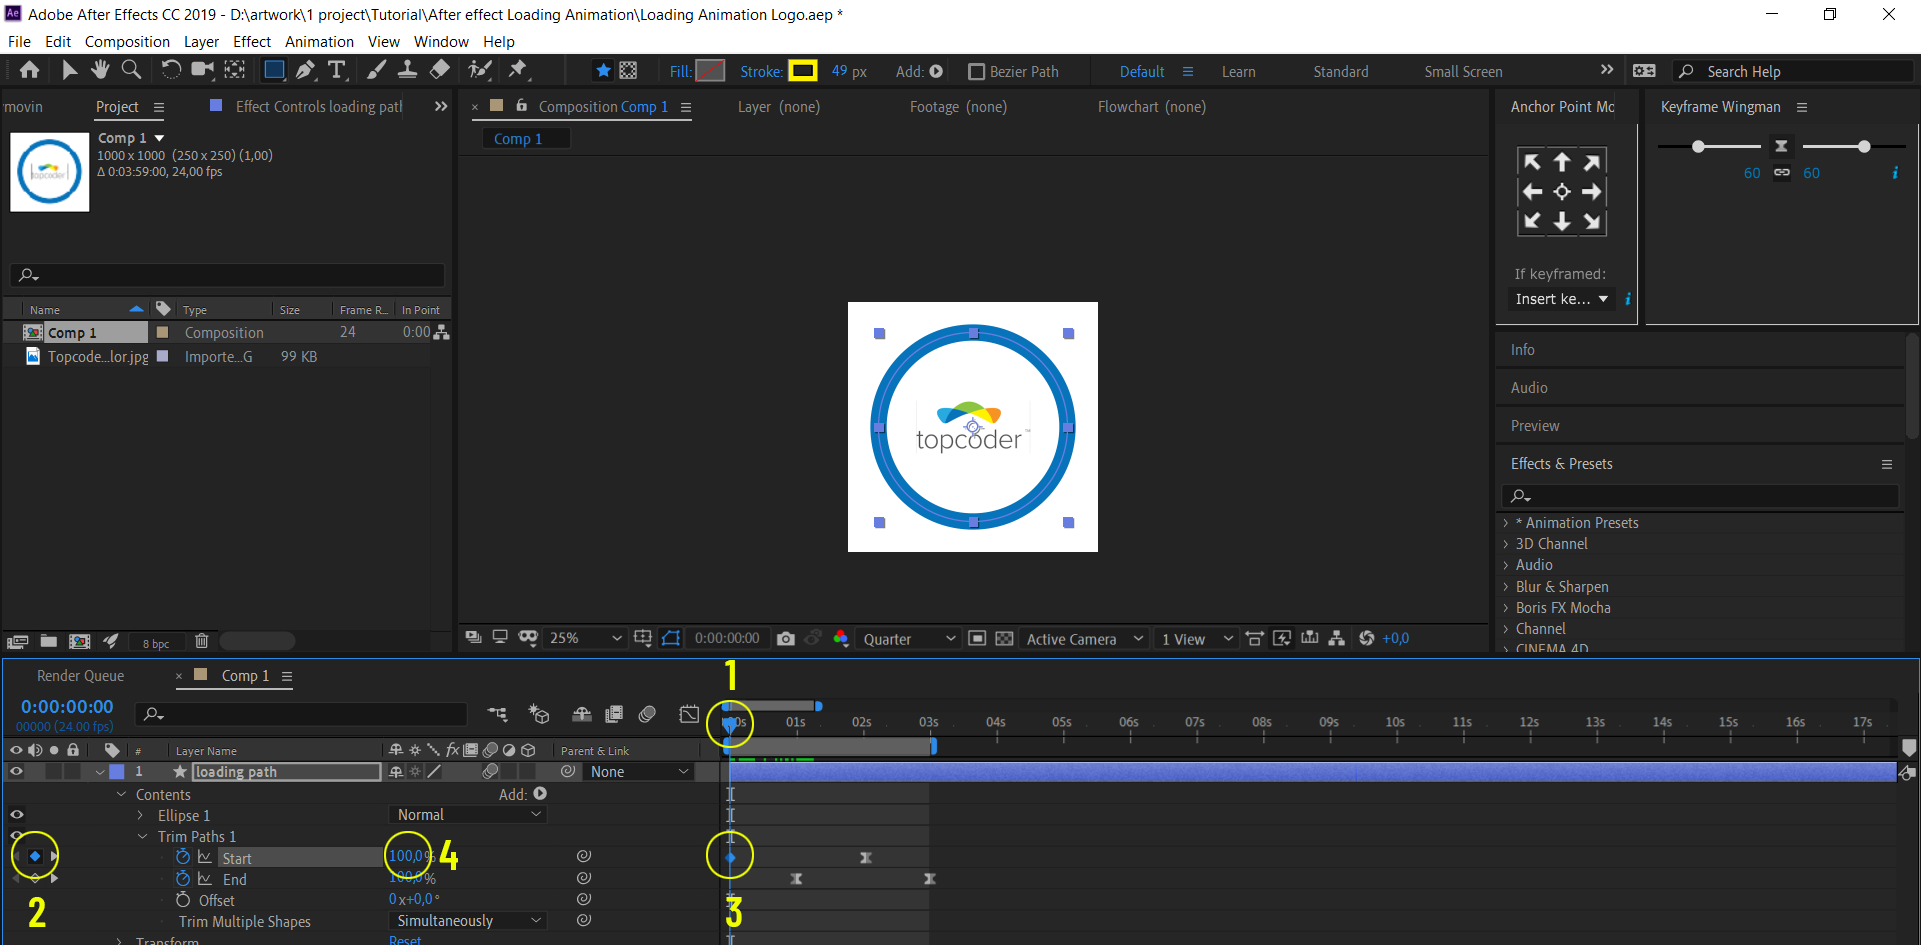Select the Pan Behind anchor tool
The width and height of the screenshot is (1922, 945).
(235, 70)
